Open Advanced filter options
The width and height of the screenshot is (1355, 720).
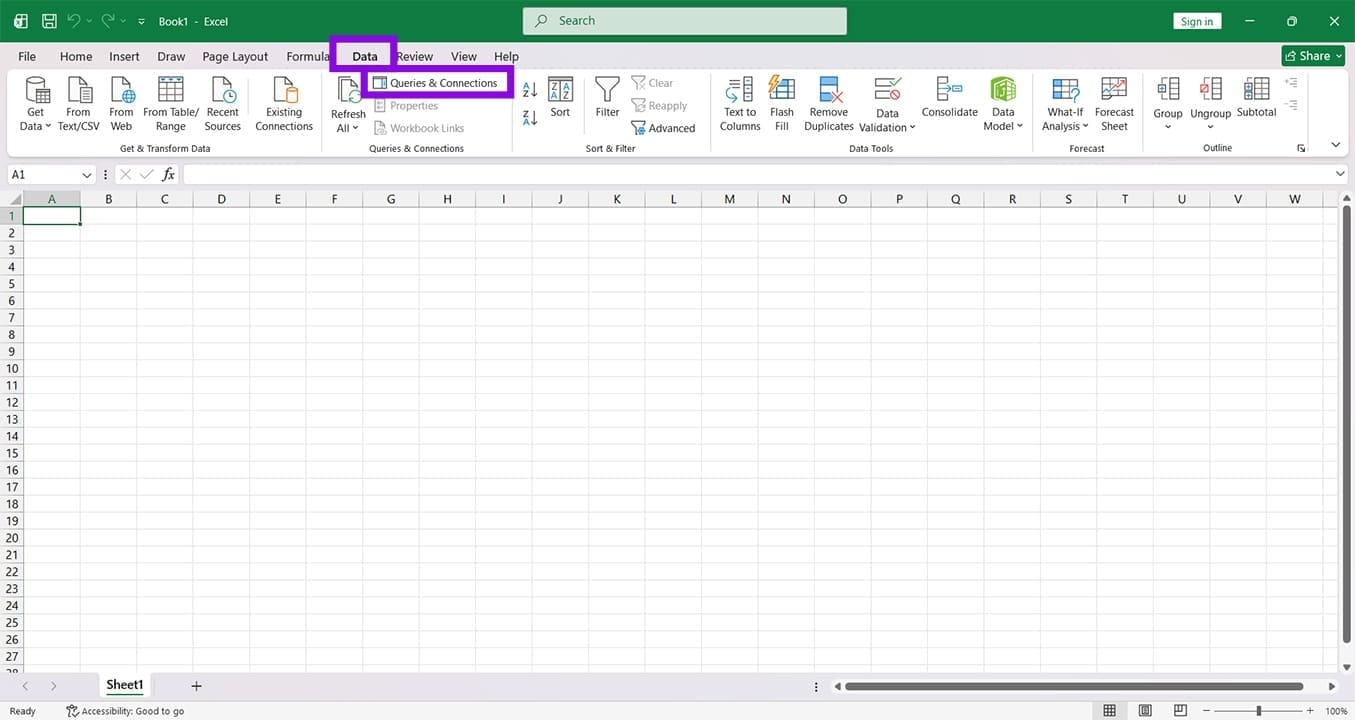(x=663, y=128)
